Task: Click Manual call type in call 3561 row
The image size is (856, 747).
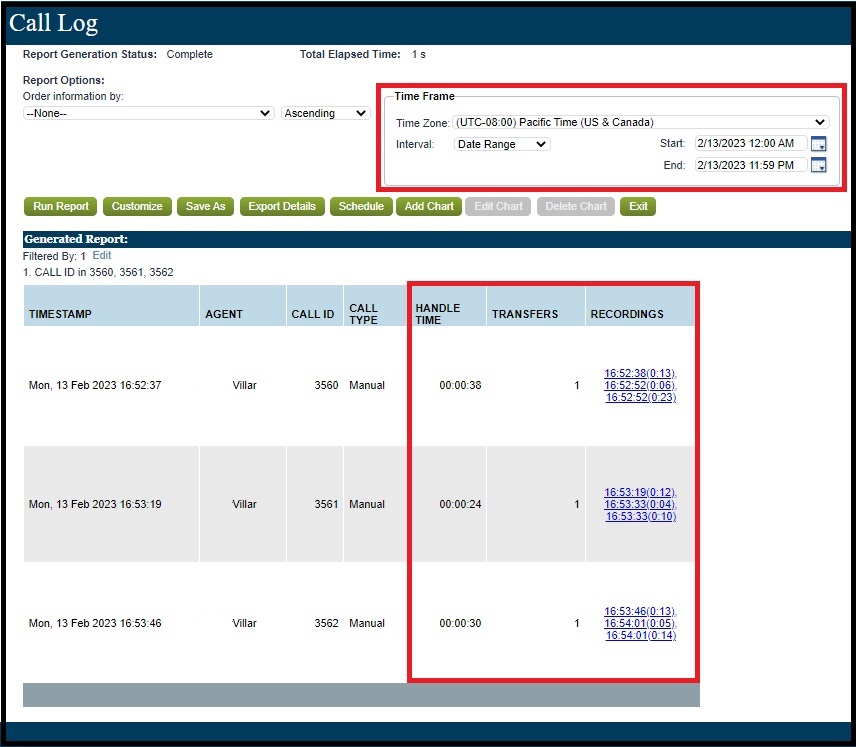Action: [367, 505]
